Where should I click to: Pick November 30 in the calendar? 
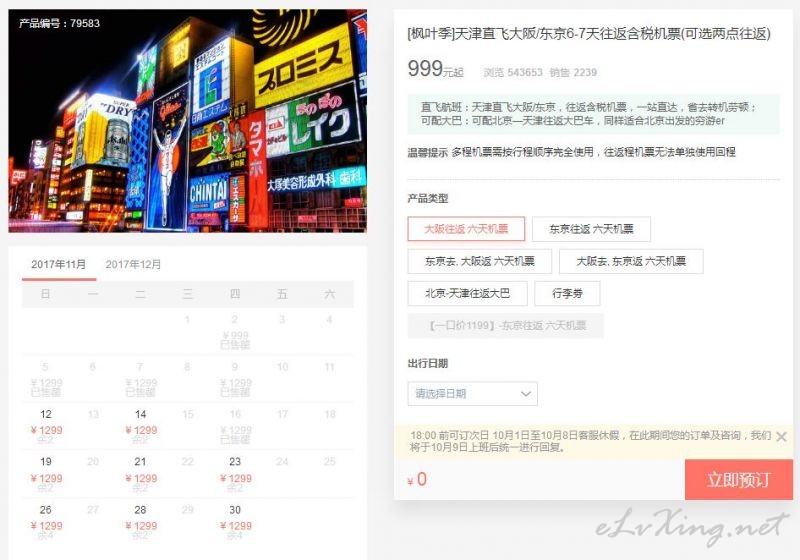point(235,521)
